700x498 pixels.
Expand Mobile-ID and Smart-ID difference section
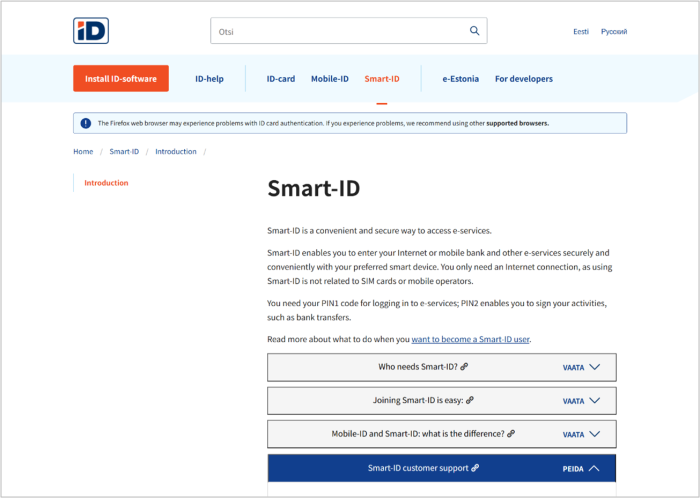(x=594, y=434)
